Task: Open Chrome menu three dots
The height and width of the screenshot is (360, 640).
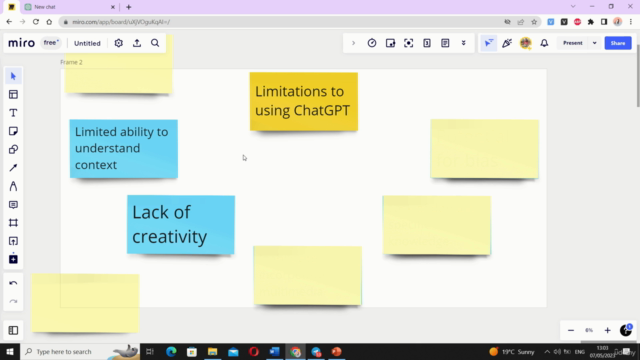Action: click(x=631, y=22)
